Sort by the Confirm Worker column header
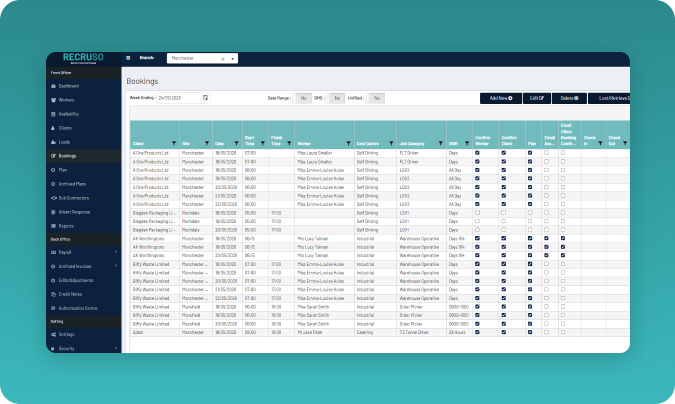This screenshot has height=404, width=675. pyautogui.click(x=483, y=140)
